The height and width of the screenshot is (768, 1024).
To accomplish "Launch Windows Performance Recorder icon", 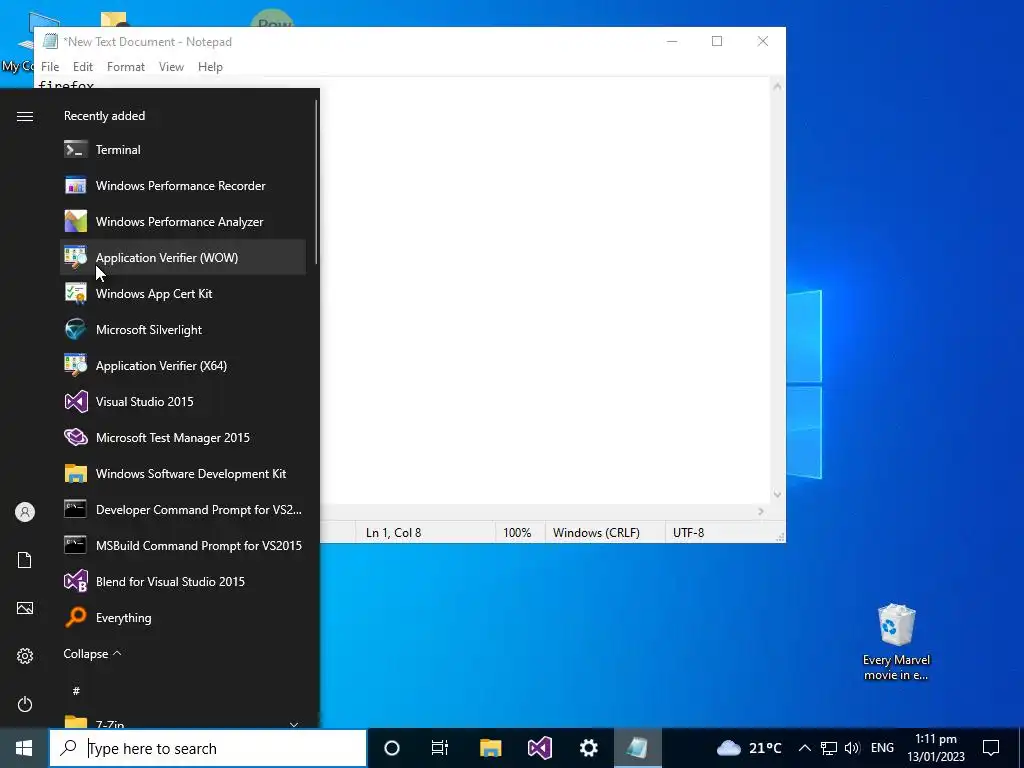I will 76,185.
